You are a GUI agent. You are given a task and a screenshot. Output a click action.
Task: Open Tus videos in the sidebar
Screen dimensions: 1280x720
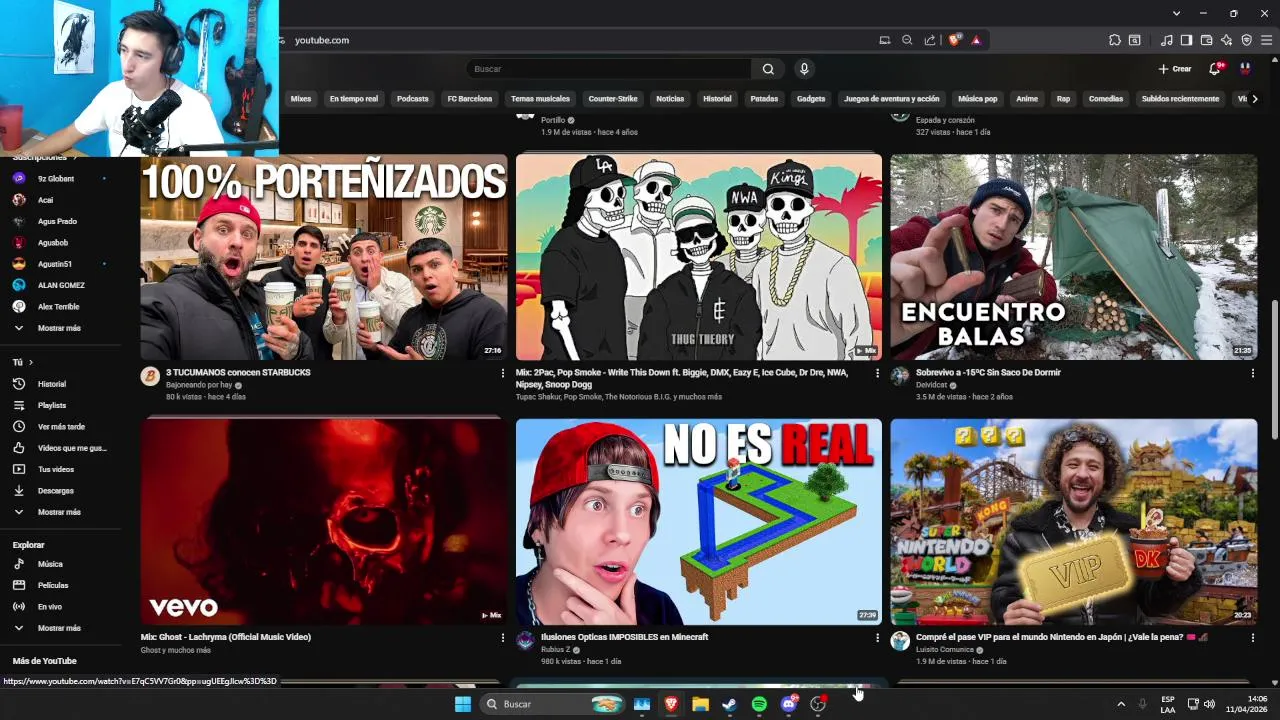pyautogui.click(x=60, y=469)
